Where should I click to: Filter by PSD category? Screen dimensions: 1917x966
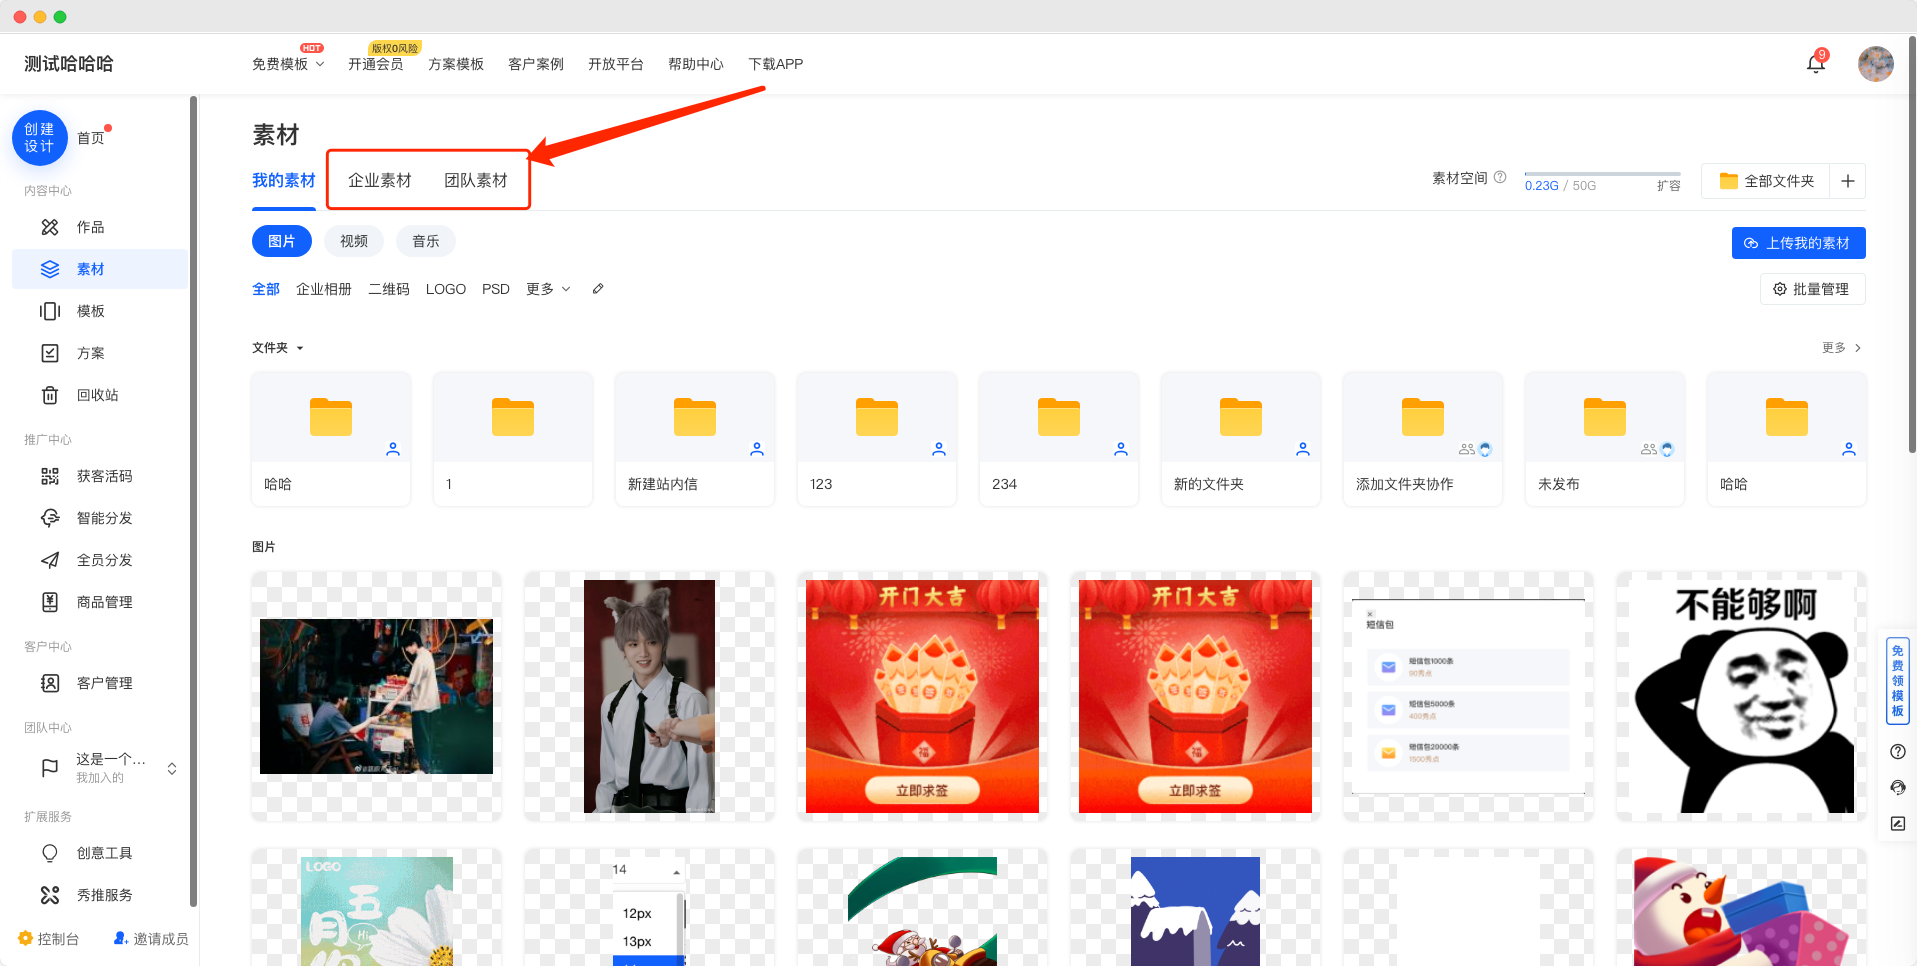[496, 289]
